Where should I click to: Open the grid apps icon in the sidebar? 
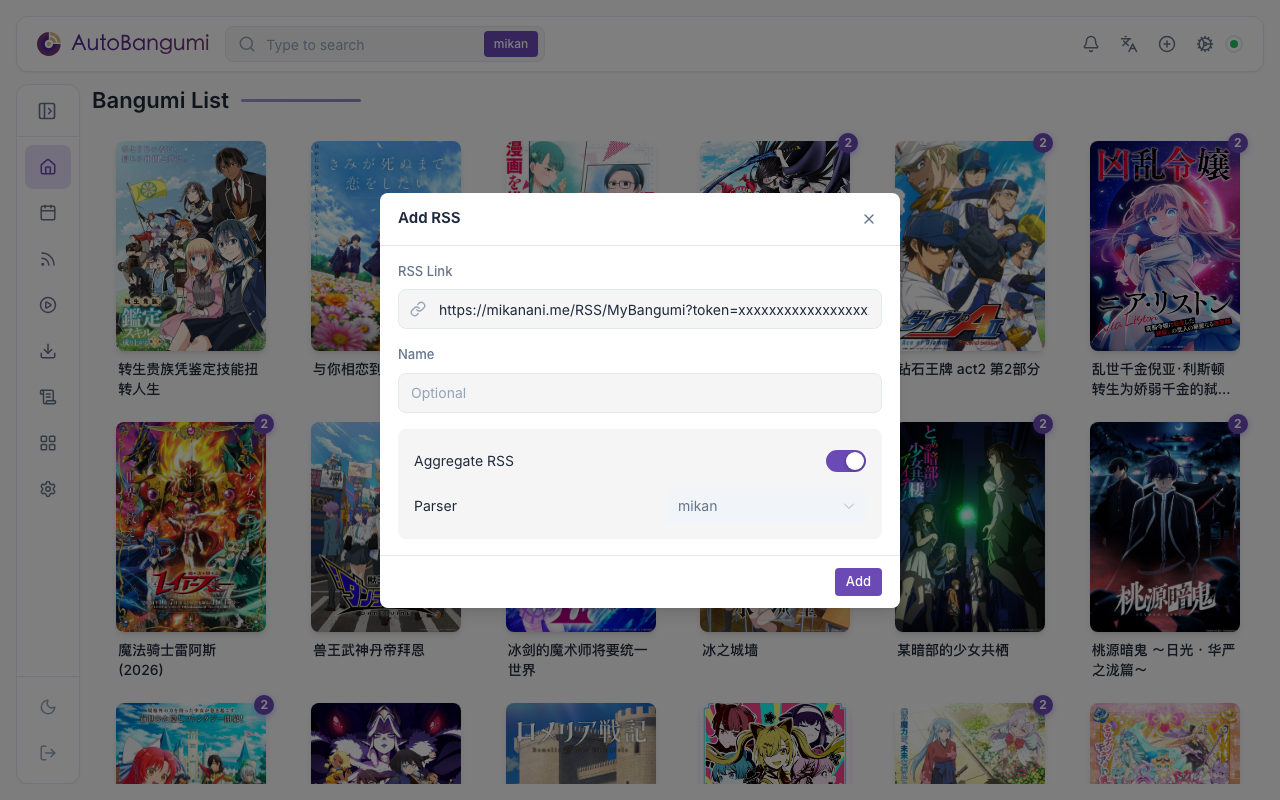pos(48,443)
